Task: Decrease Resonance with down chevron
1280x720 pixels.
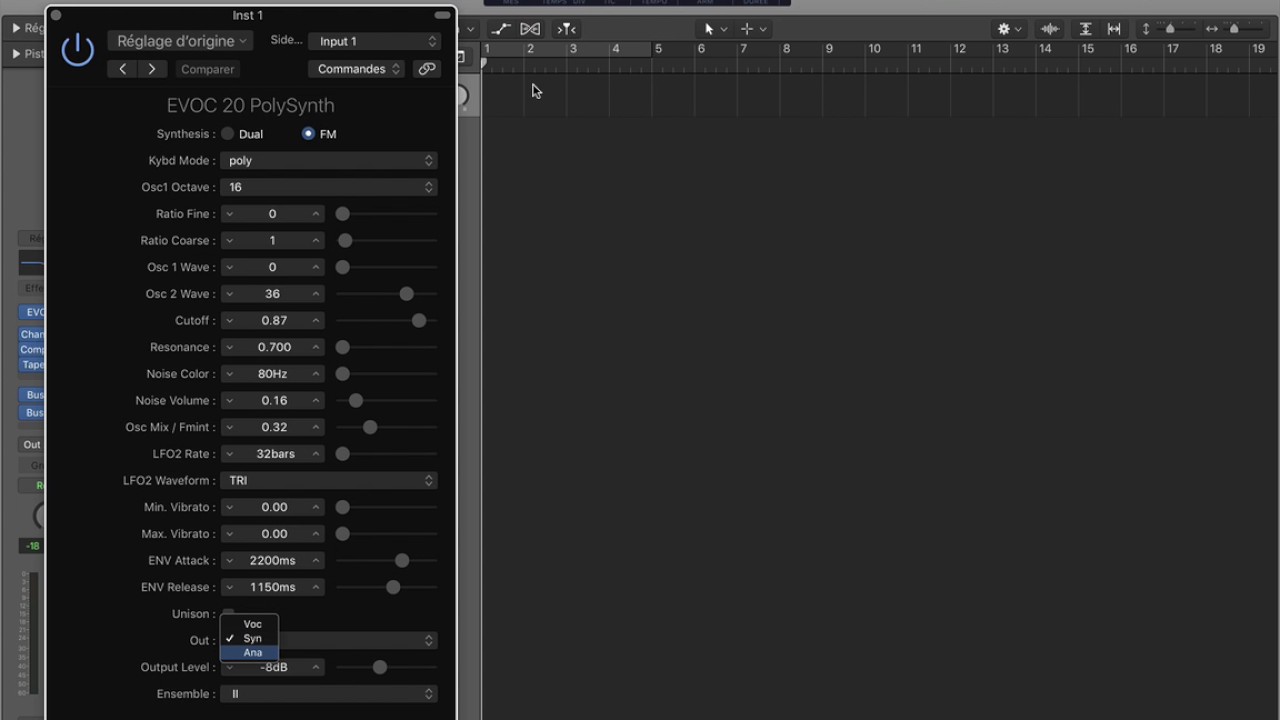Action: tap(229, 347)
